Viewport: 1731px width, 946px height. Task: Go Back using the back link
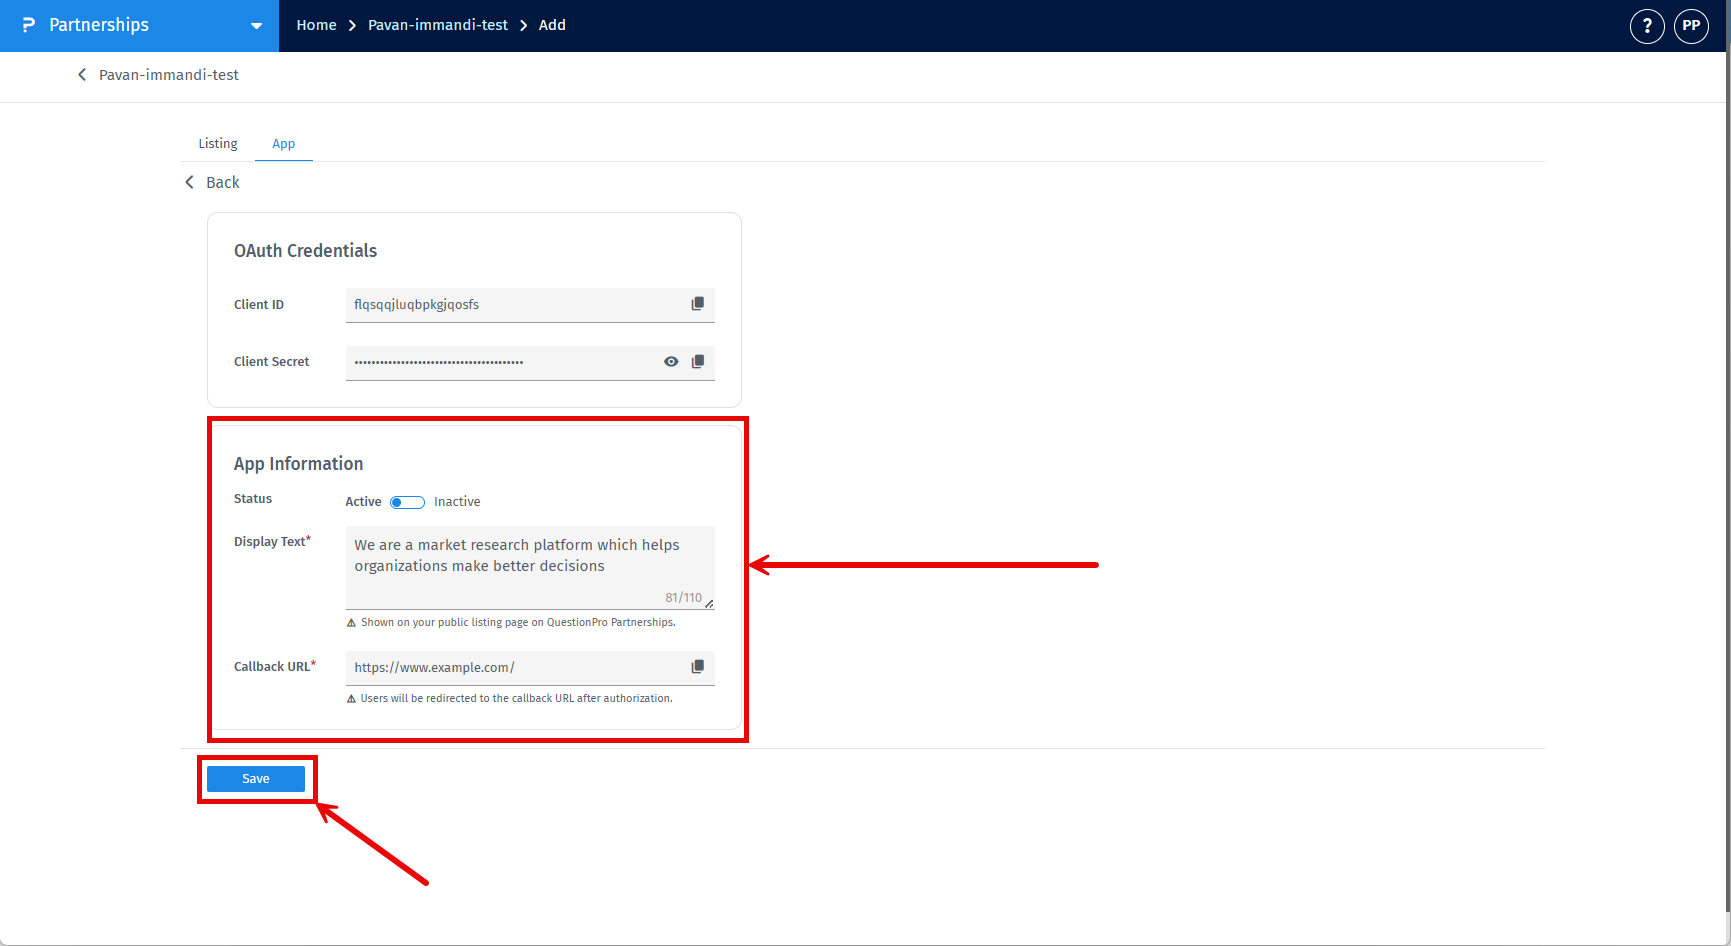[x=223, y=182]
